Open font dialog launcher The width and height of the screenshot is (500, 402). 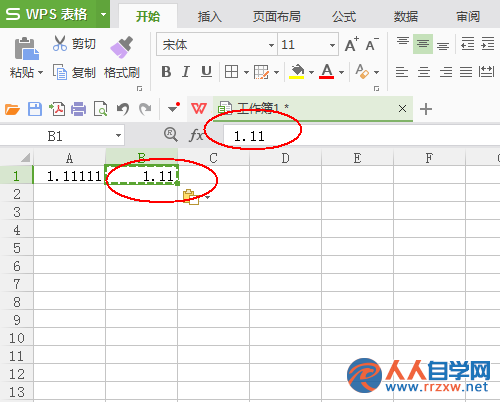tap(376, 89)
